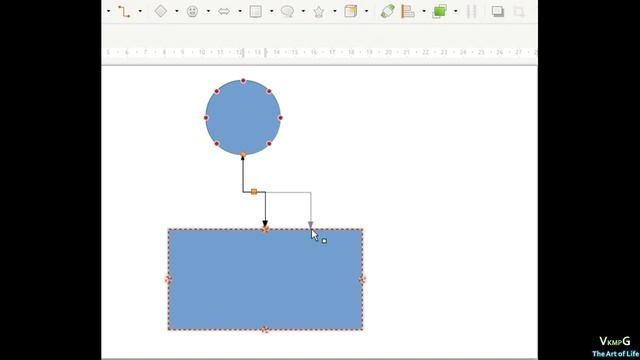This screenshot has height=360, width=640.
Task: Click the horizontal ruler at mark 20
Action: point(388,52)
